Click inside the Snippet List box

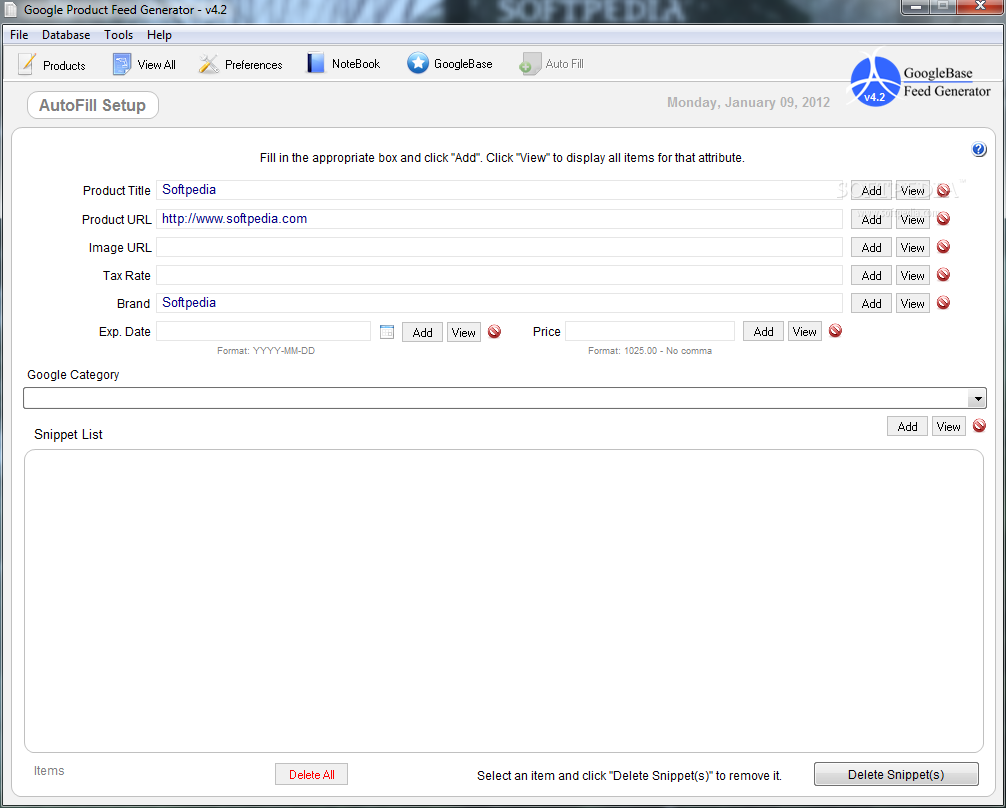pos(504,601)
